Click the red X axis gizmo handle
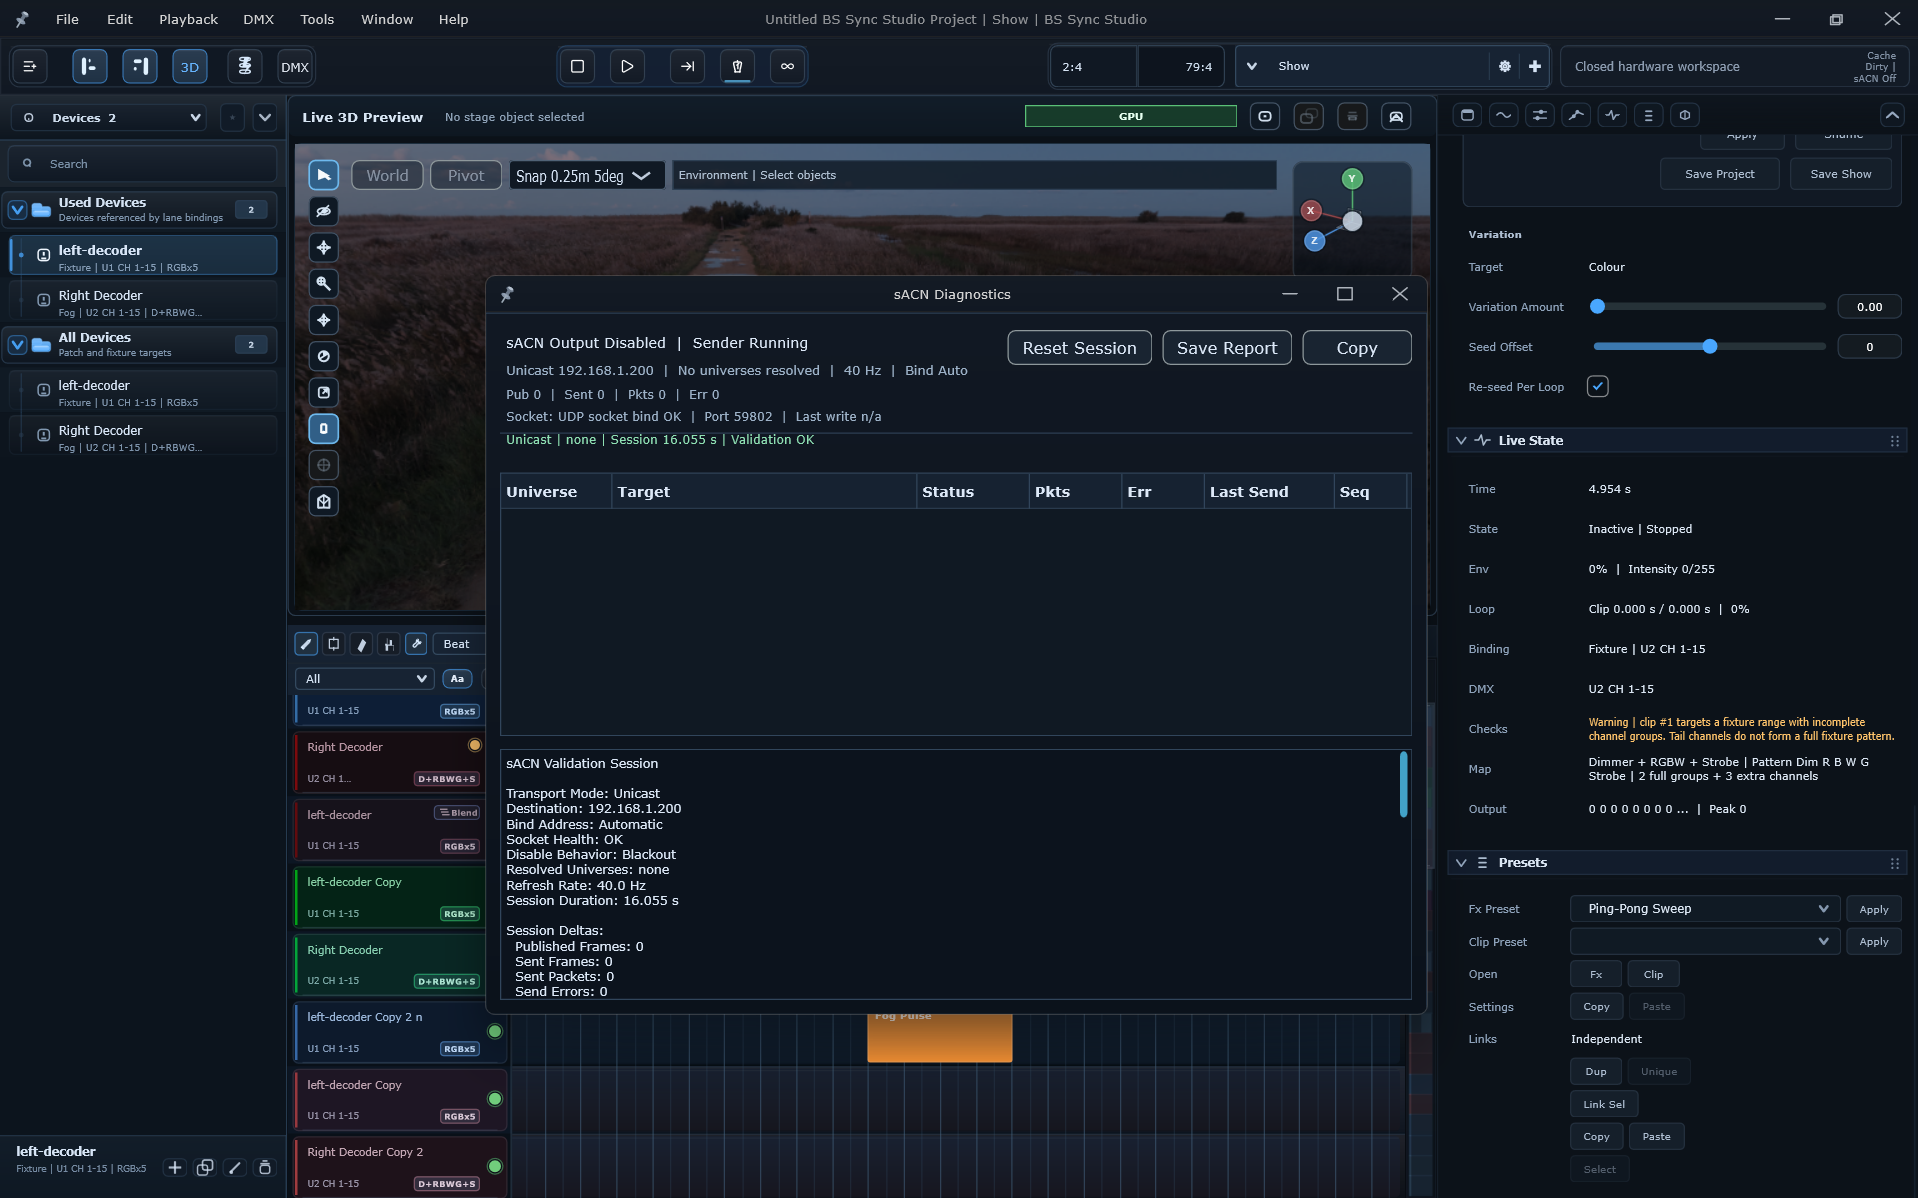 tap(1310, 211)
